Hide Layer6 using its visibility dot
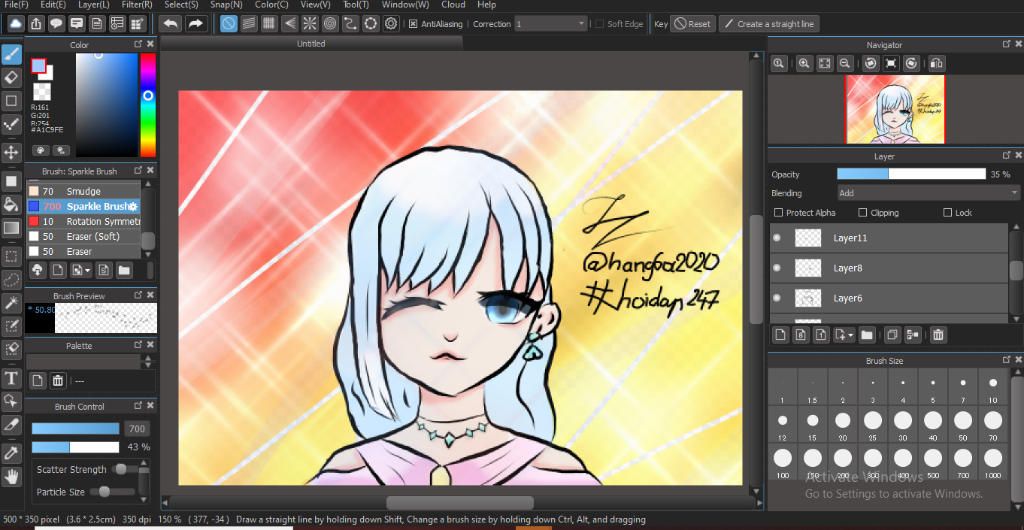This screenshot has width=1024, height=530. [x=776, y=298]
